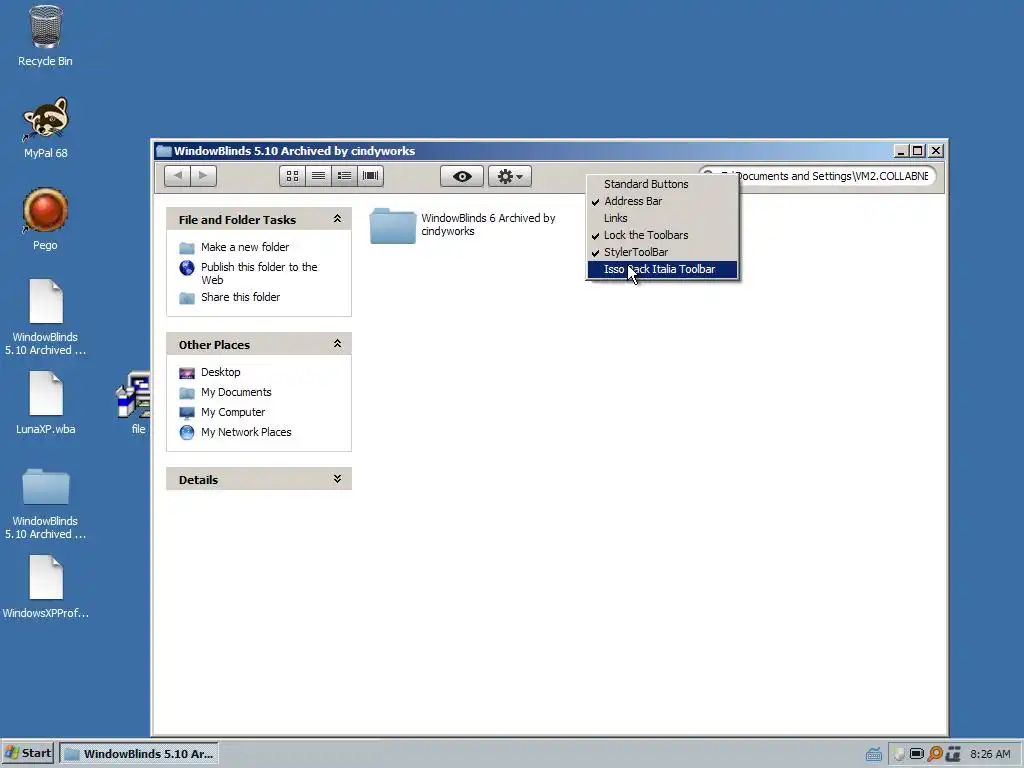Image resolution: width=1024 pixels, height=768 pixels.
Task: Click orange magnifier tray icon
Action: point(935,754)
